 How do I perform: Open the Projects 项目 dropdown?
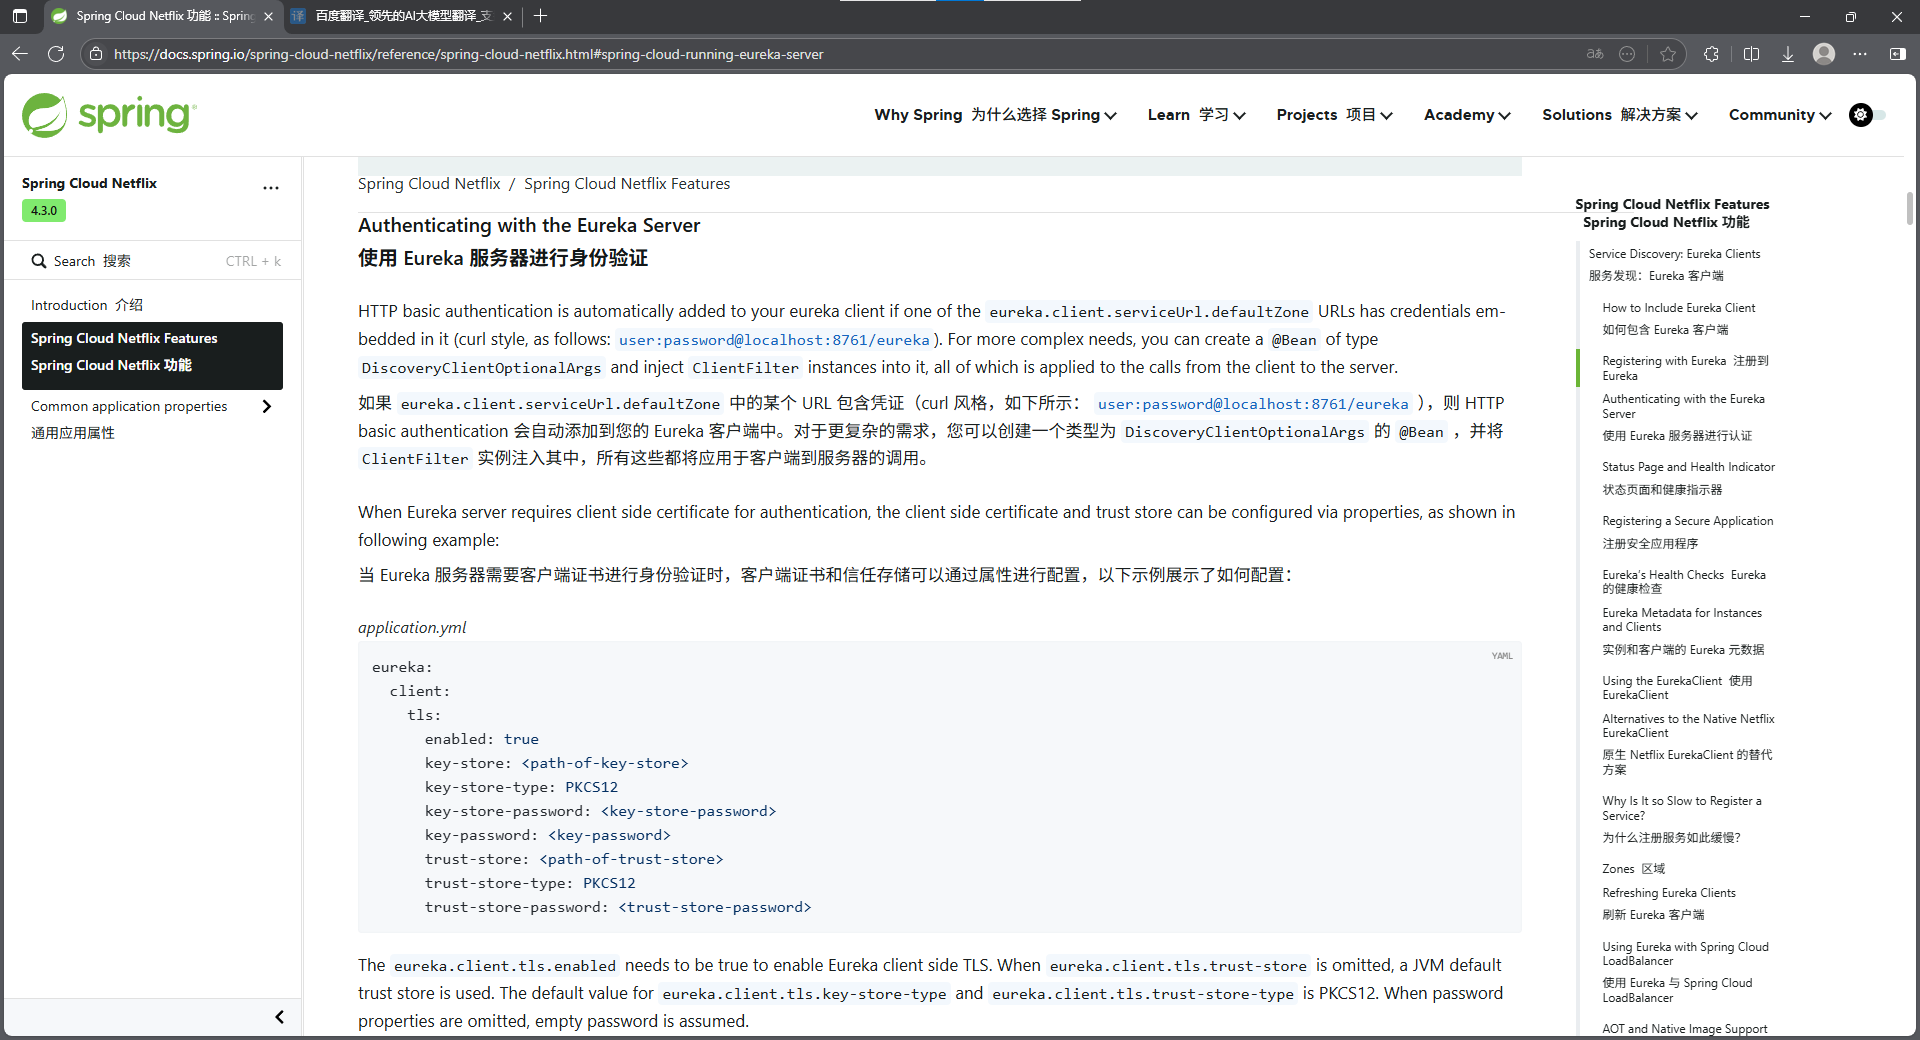1334,115
